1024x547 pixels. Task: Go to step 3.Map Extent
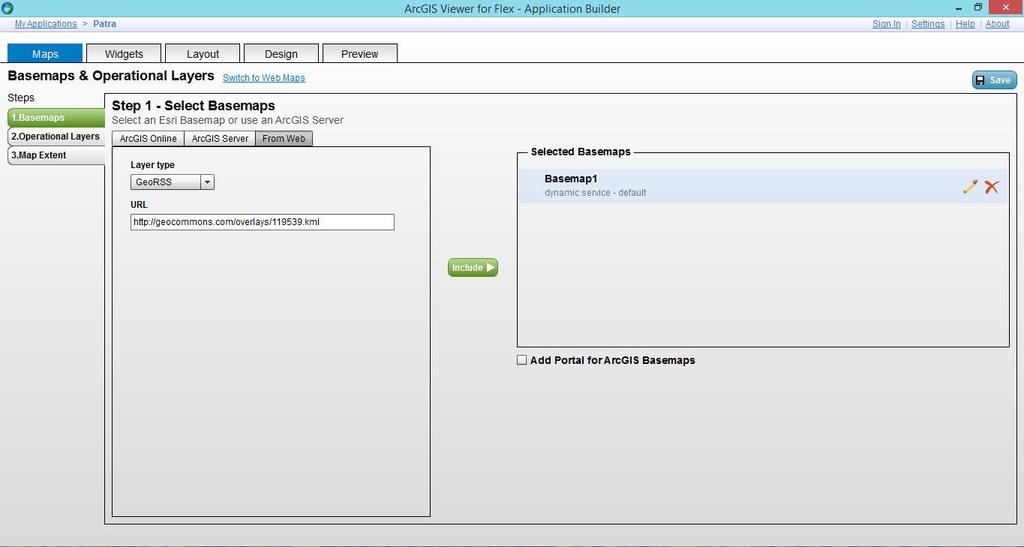(56, 155)
